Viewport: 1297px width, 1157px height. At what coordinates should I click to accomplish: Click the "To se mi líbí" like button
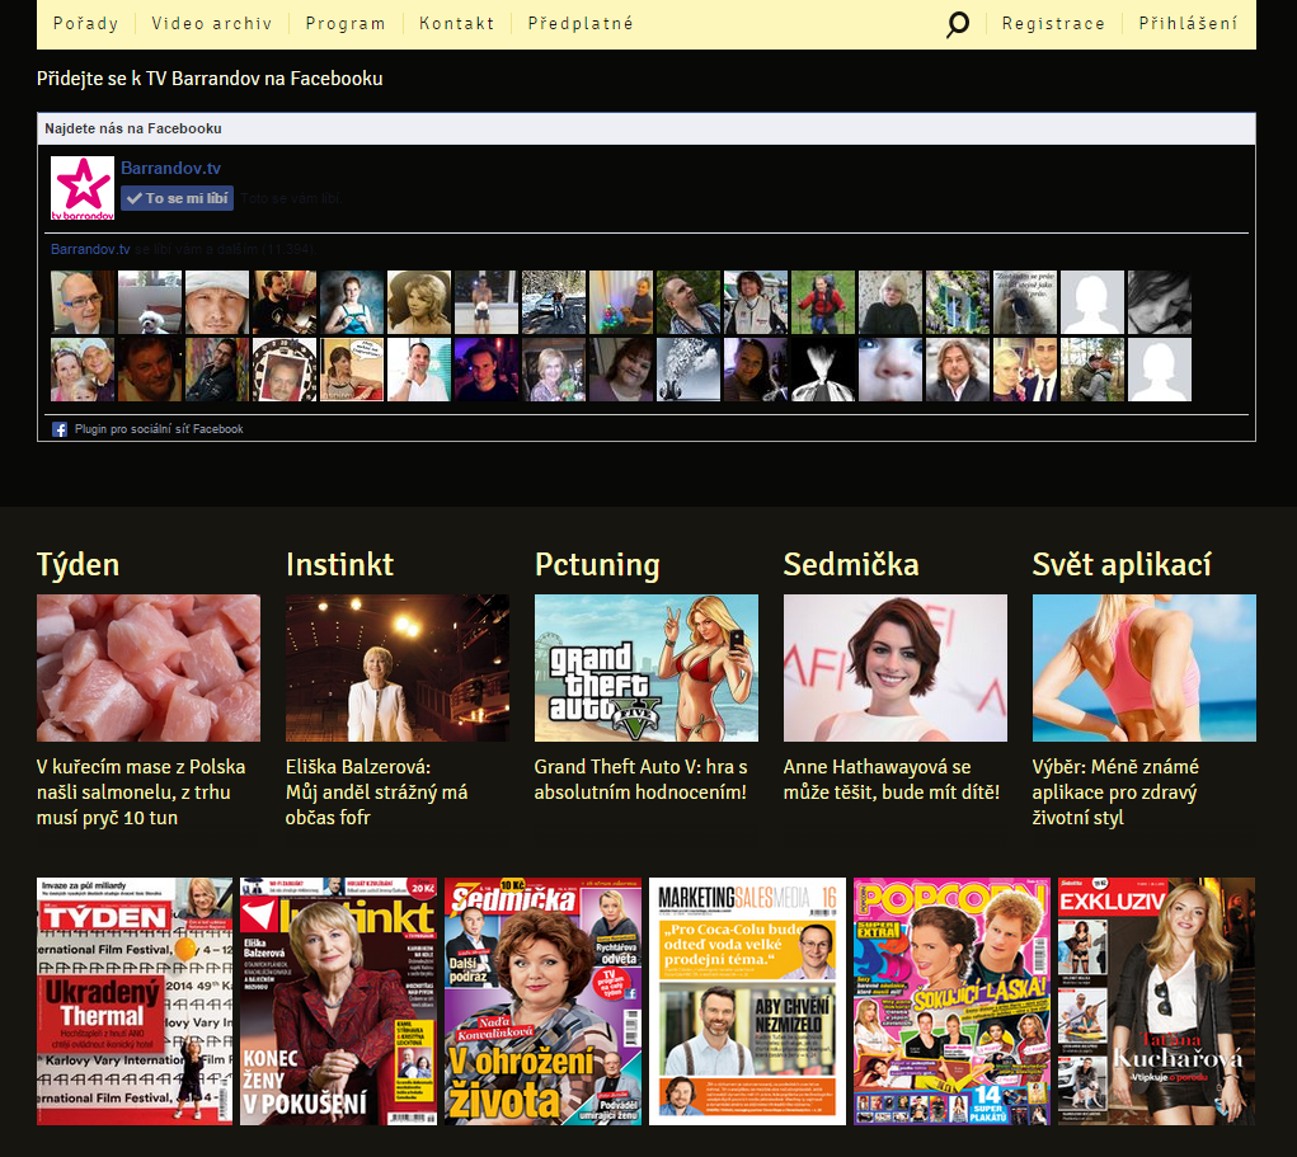[x=177, y=198]
